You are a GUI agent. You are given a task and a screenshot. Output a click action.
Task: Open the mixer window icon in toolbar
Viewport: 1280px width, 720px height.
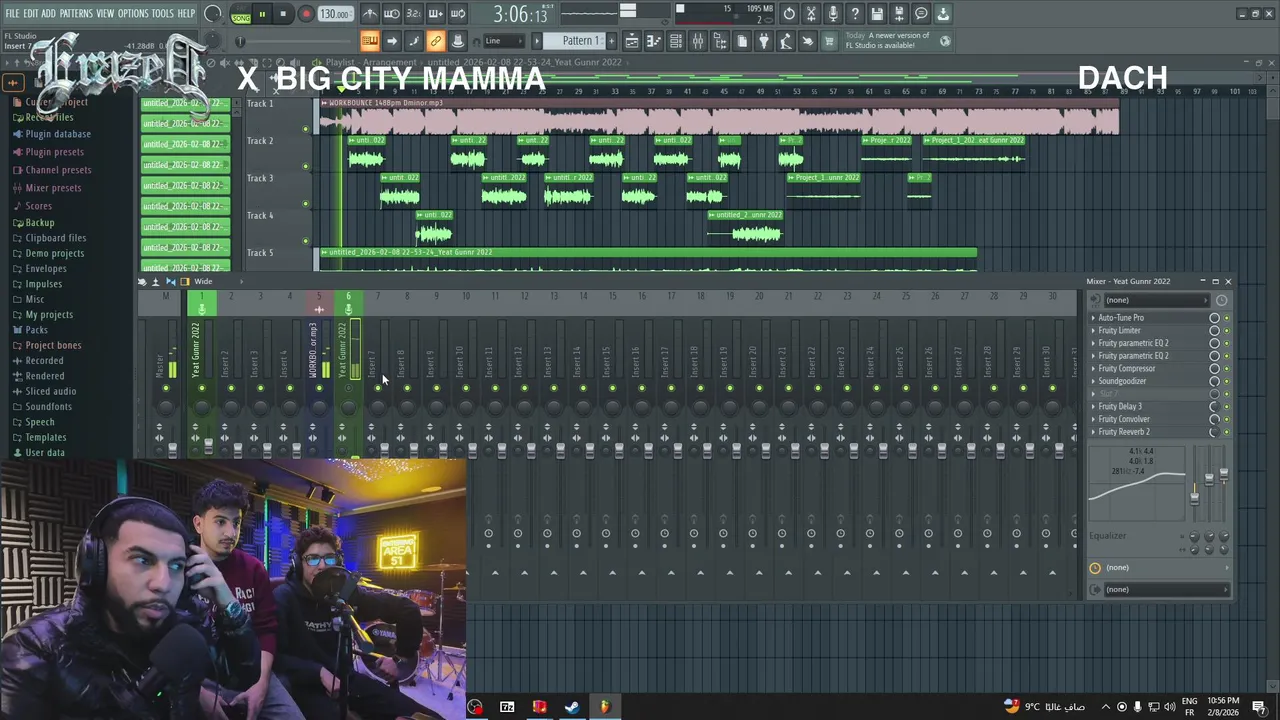coord(697,41)
